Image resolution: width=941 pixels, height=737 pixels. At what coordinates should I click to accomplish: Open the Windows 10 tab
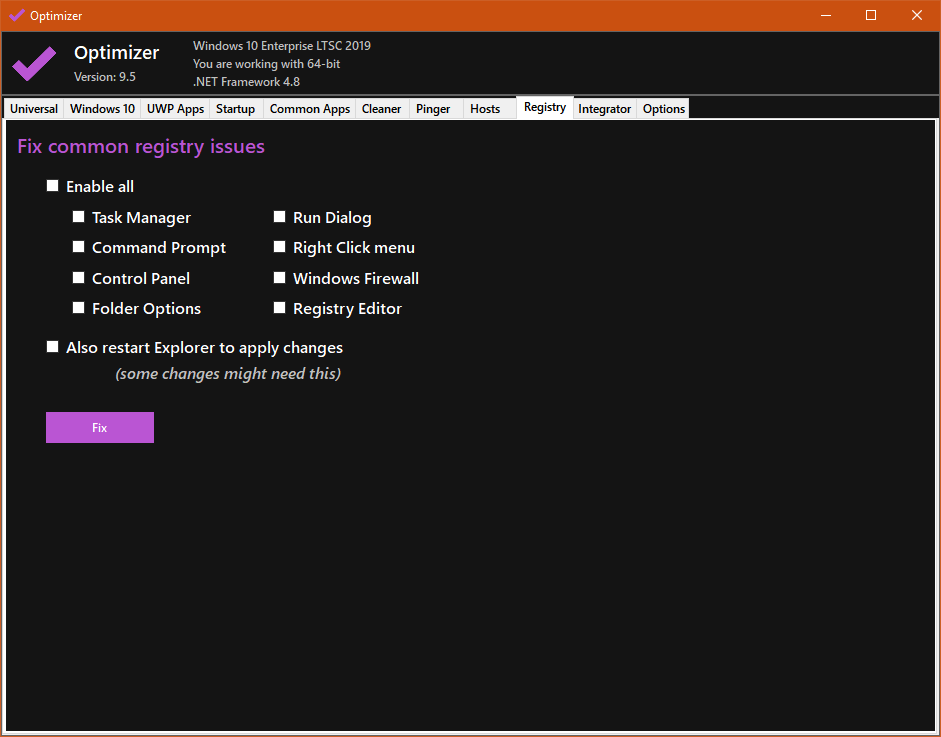(102, 109)
